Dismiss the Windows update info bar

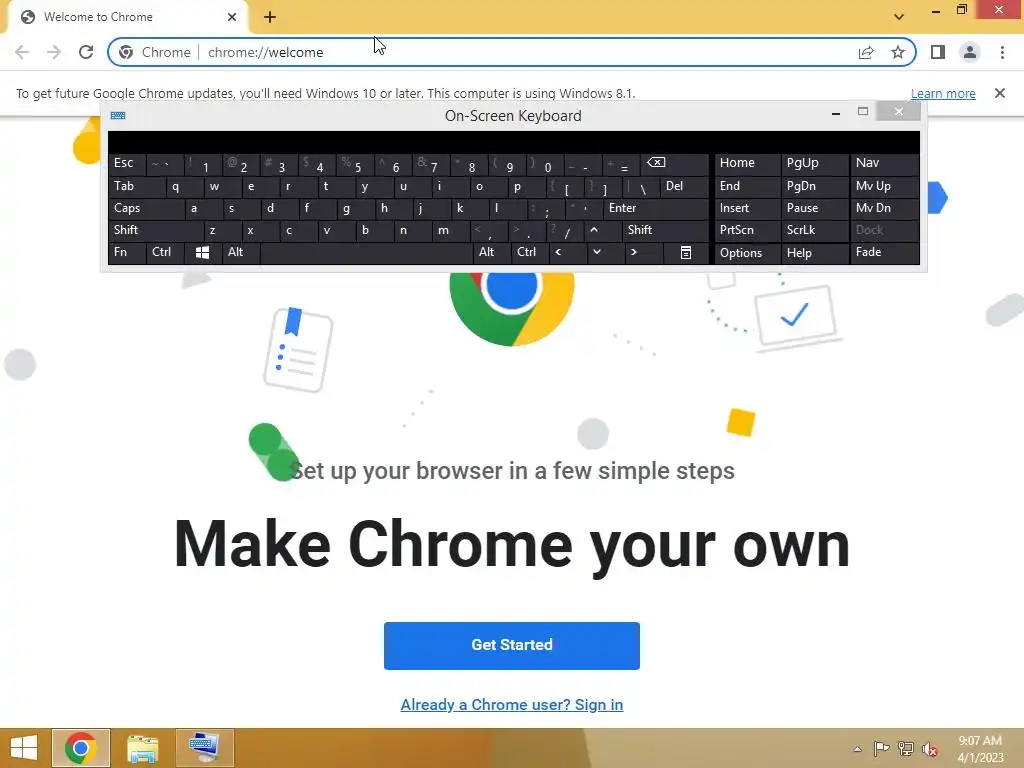(x=1000, y=93)
